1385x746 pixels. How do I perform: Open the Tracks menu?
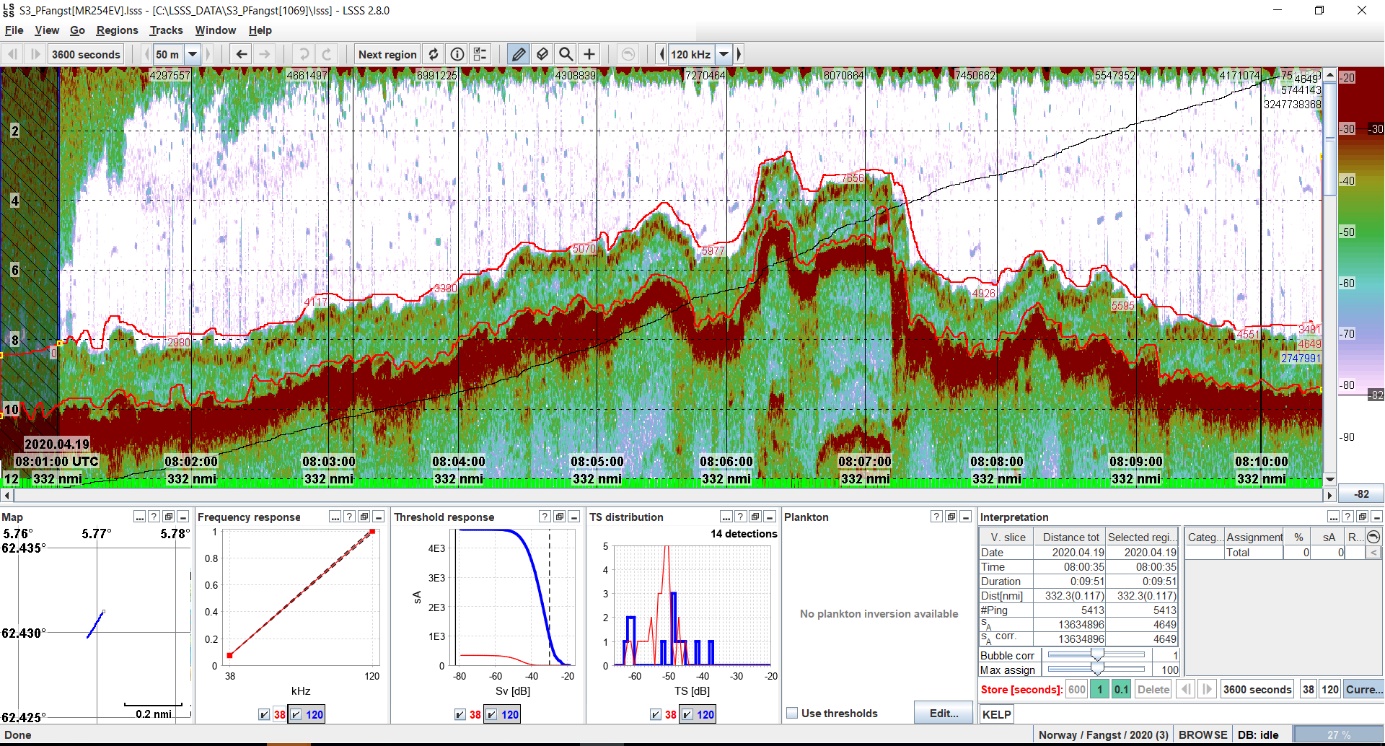pos(166,31)
